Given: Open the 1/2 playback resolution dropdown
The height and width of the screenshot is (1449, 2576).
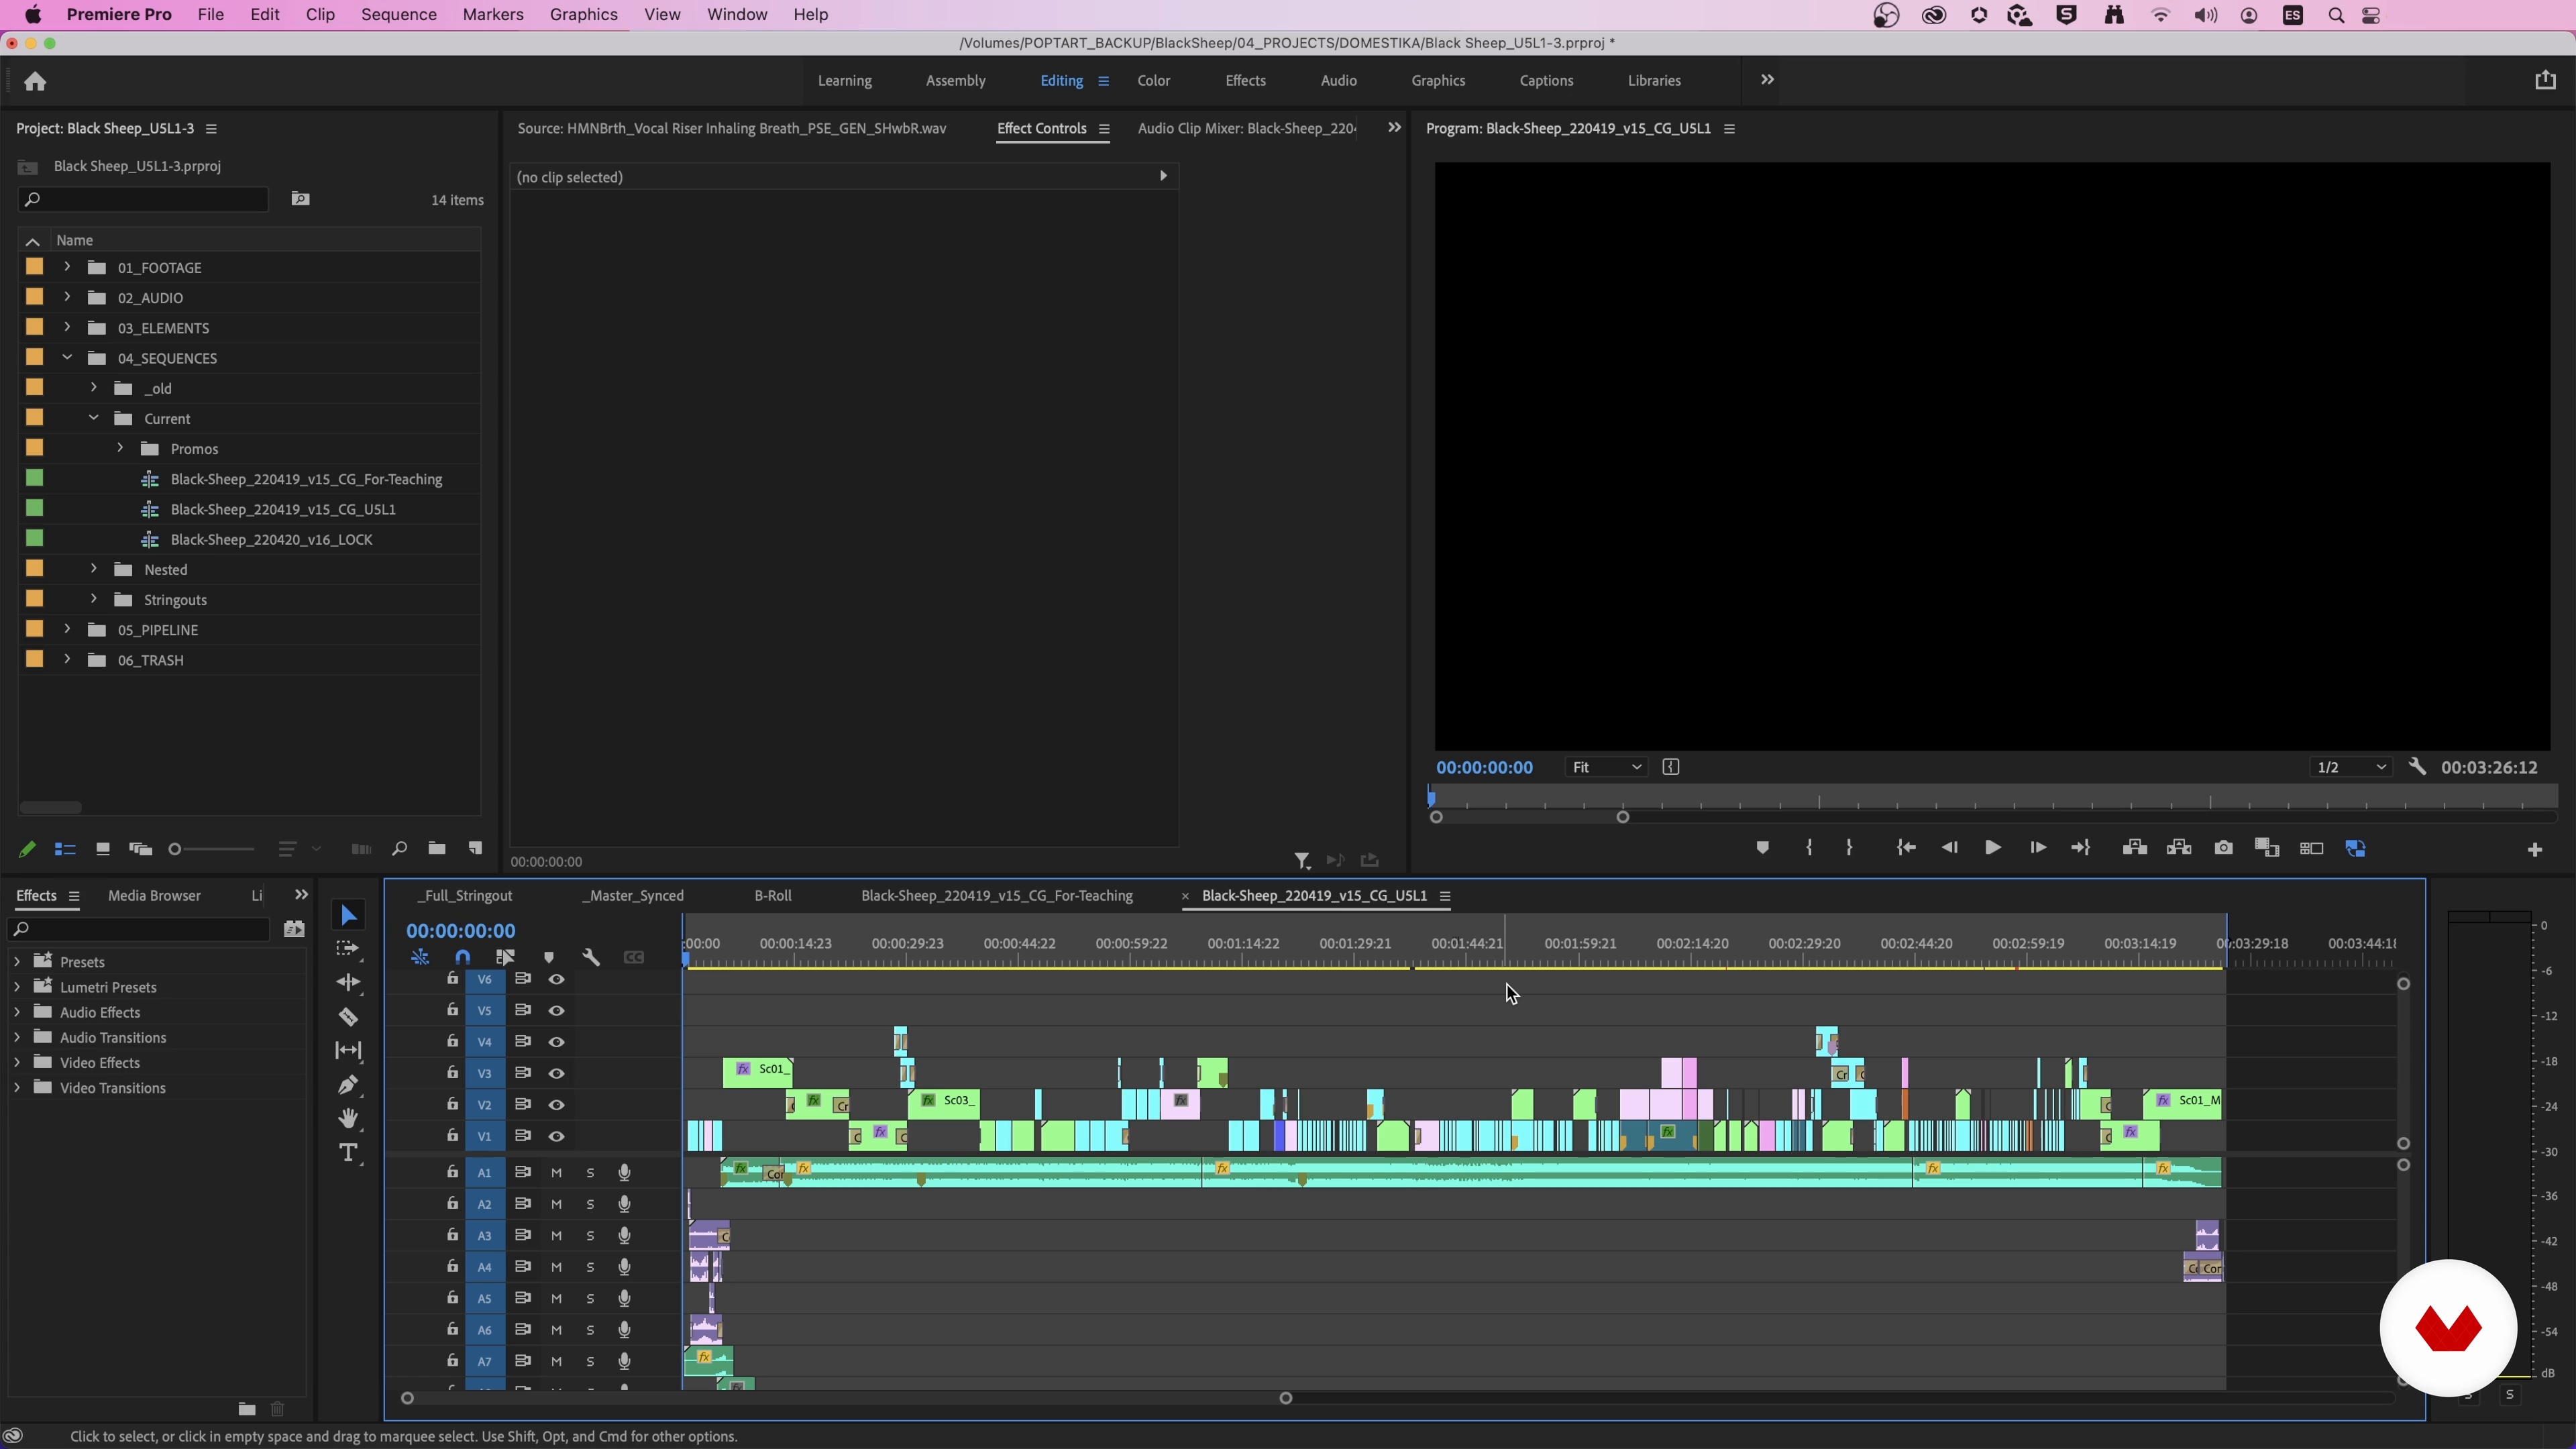Looking at the screenshot, I should click(2351, 767).
